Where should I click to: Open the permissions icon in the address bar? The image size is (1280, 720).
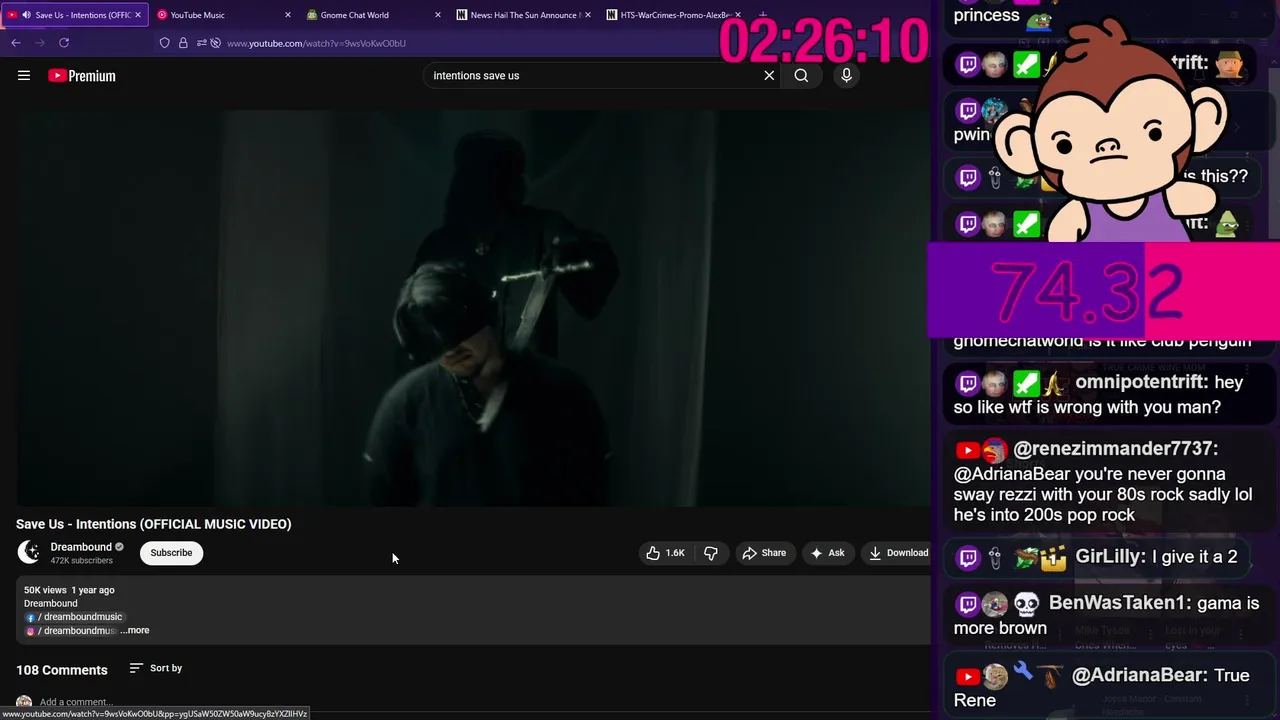point(201,43)
